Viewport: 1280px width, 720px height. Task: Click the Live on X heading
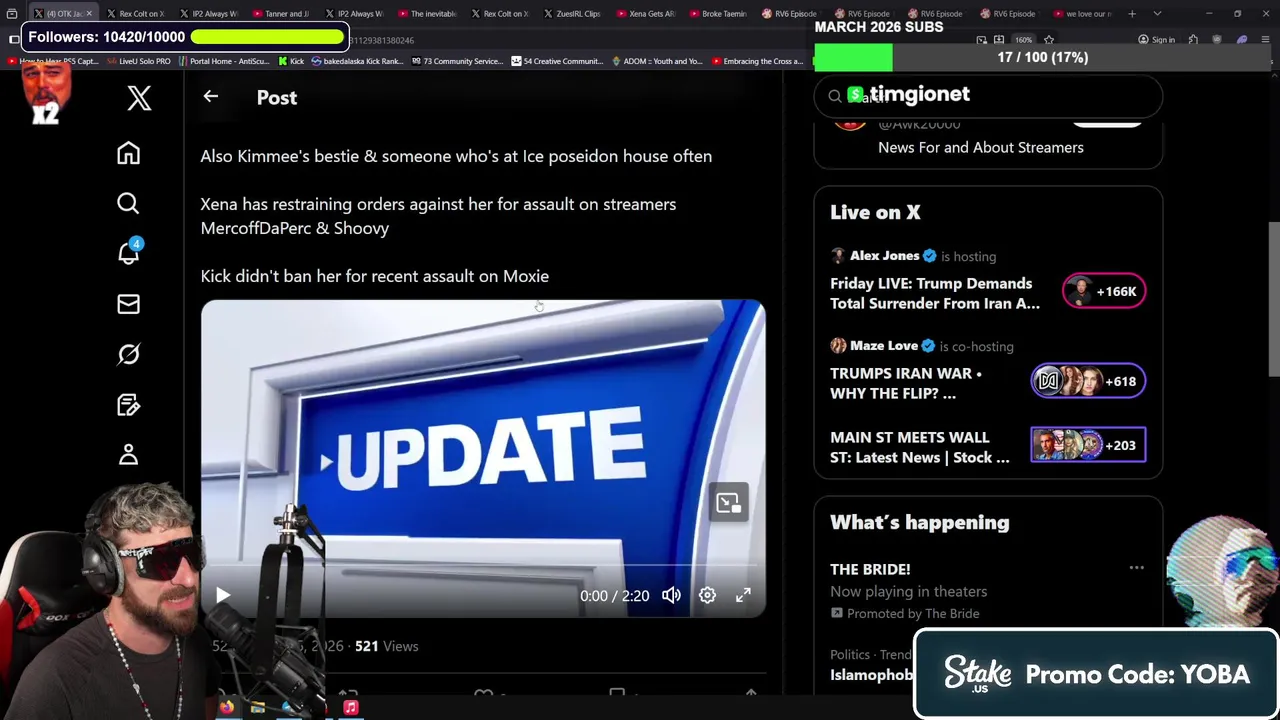[x=875, y=212]
